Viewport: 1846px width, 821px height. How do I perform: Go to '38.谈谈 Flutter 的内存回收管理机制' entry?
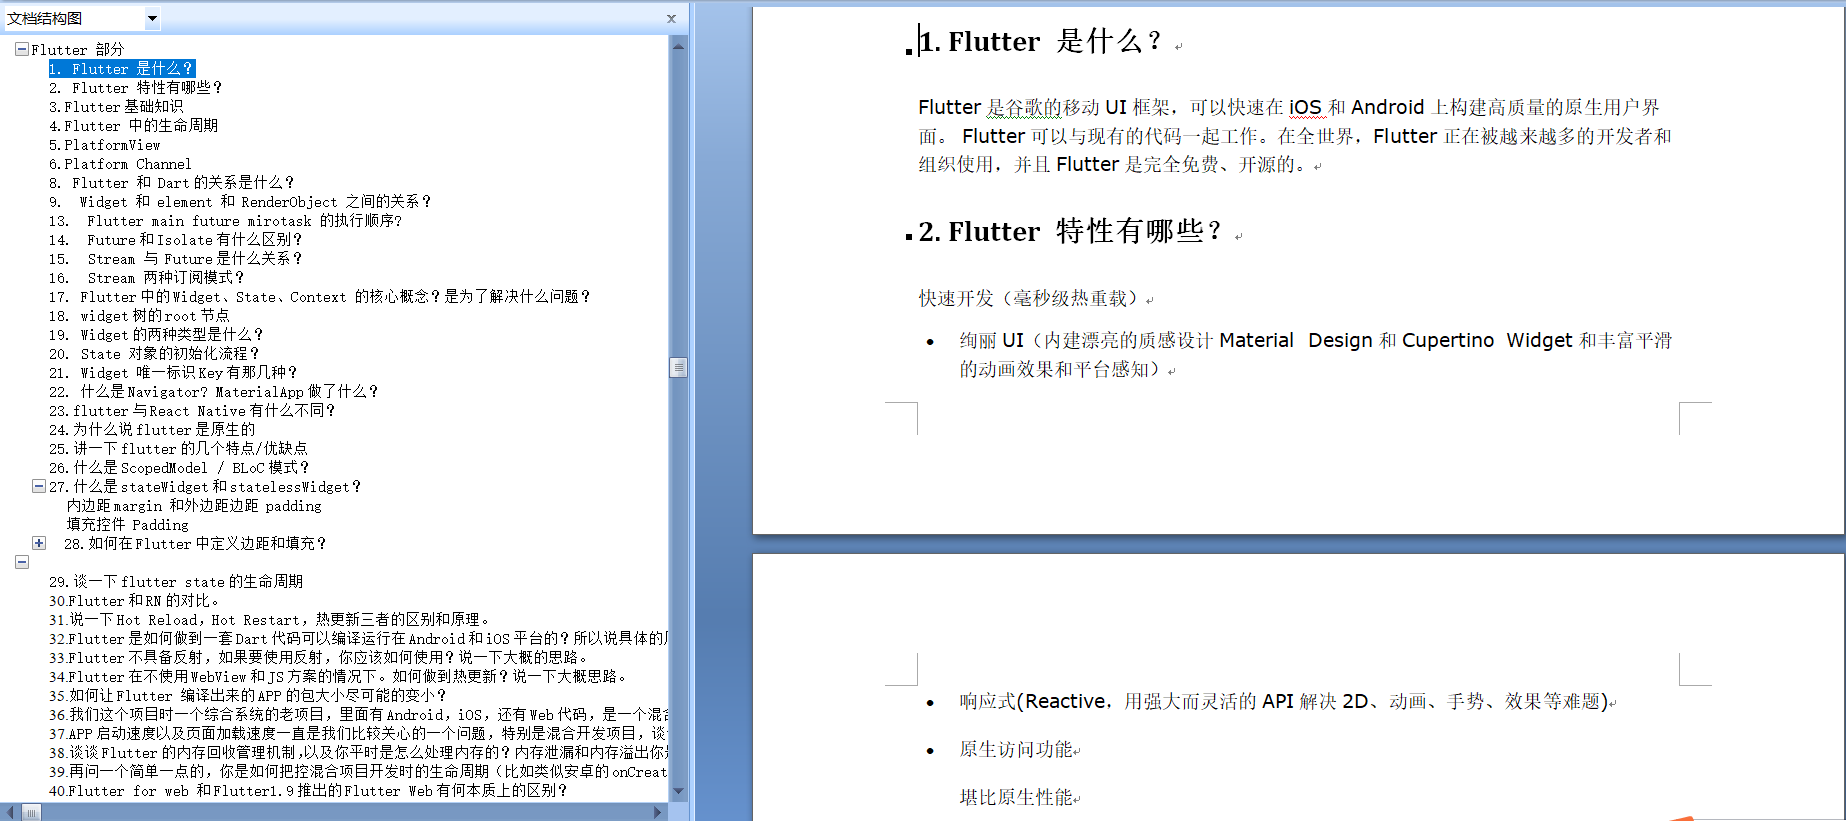tap(358, 752)
